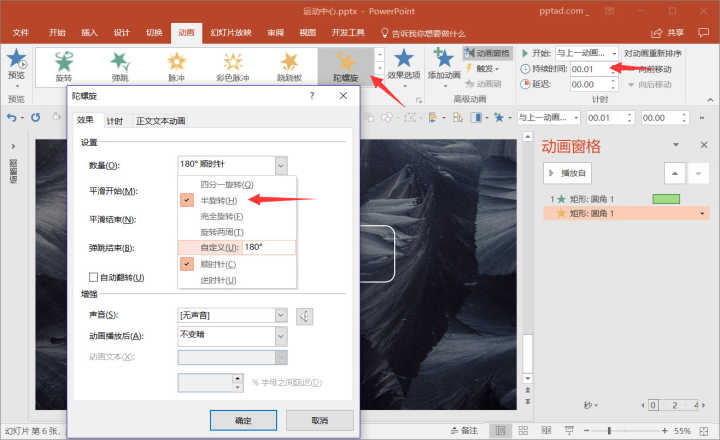Click the zoom out minus button

pos(586,431)
